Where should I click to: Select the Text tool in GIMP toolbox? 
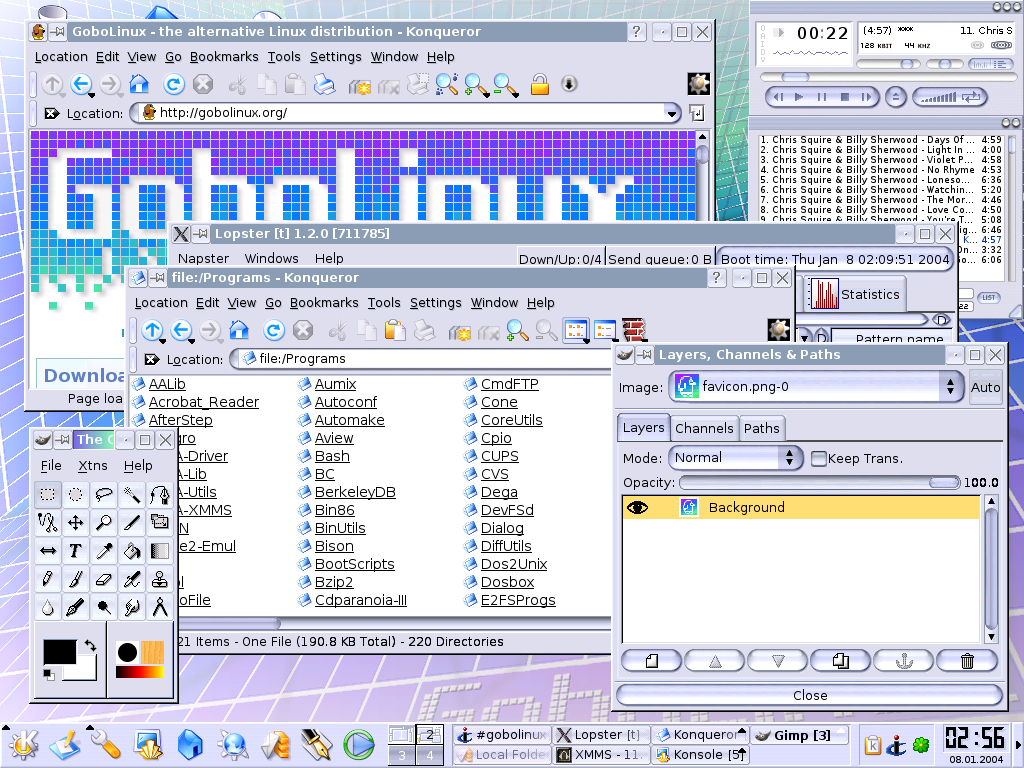[x=76, y=551]
